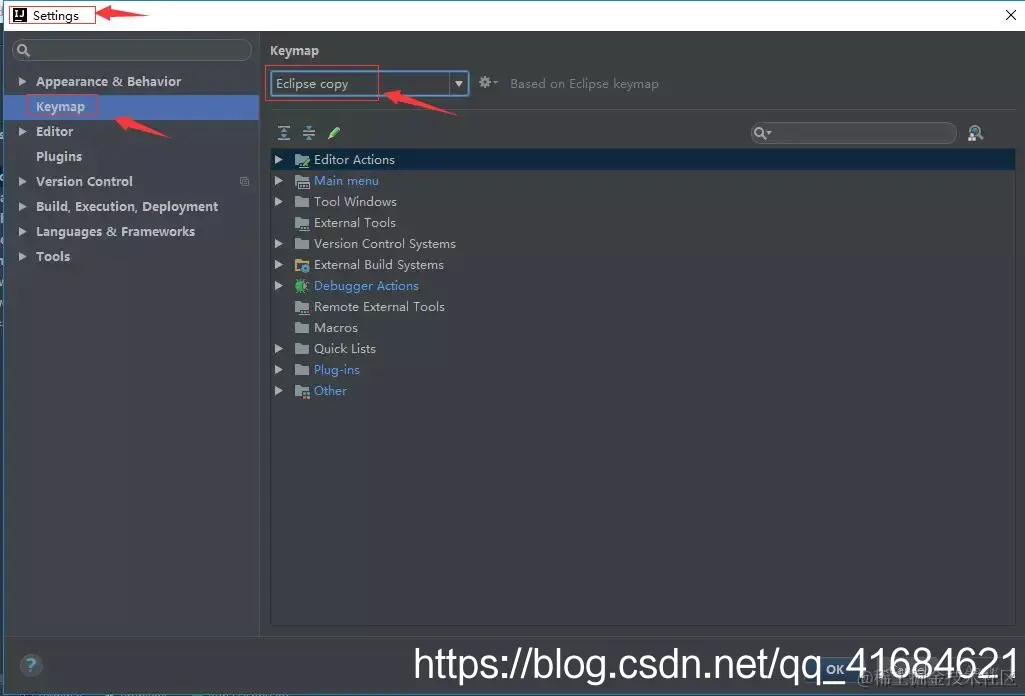Click the External Build Systems folder icon
This screenshot has height=696, width=1025.
pos(302,265)
